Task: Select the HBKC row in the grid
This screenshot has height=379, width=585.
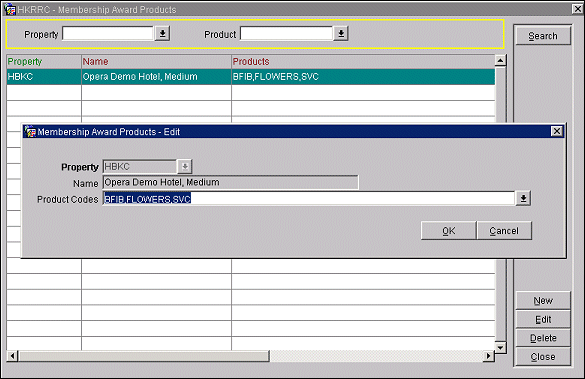Action: coord(251,77)
